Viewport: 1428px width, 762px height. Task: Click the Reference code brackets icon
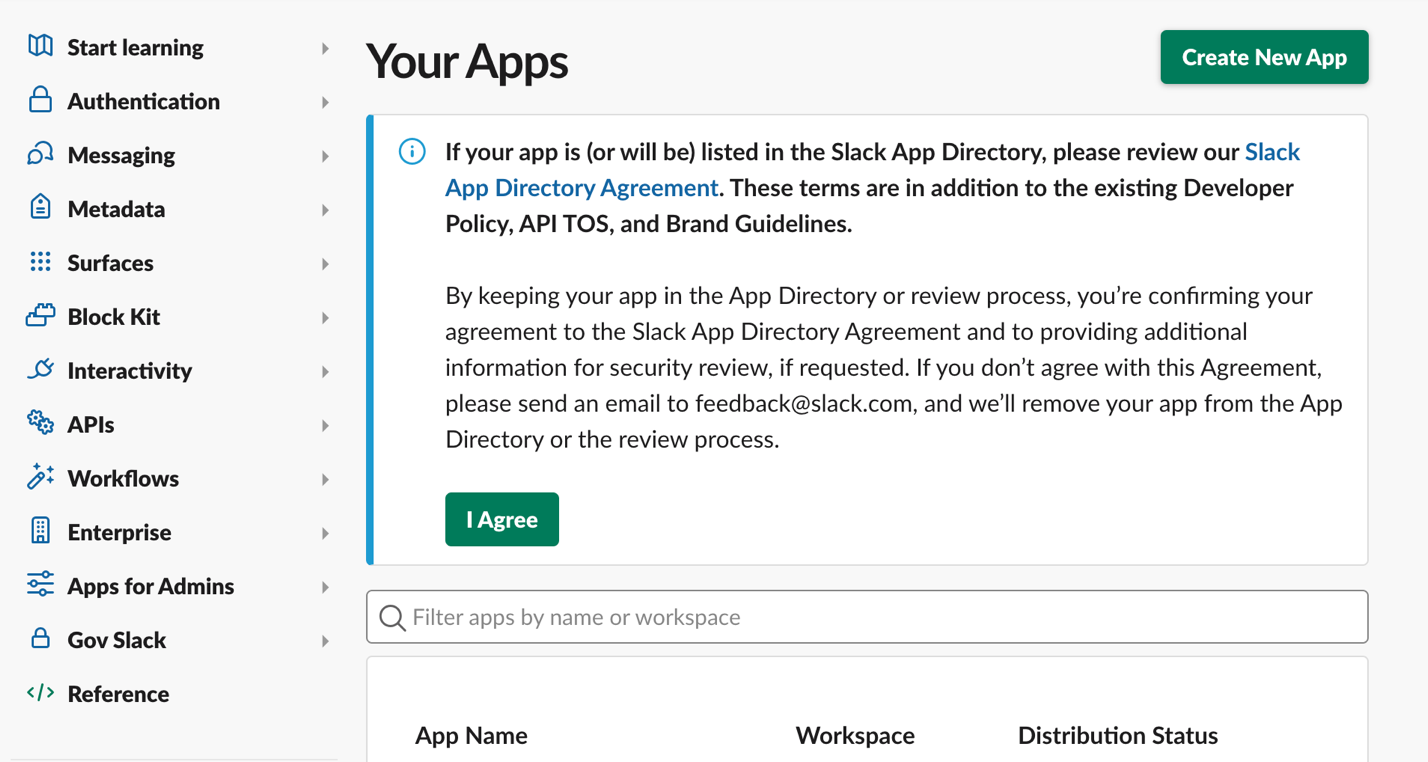pos(40,693)
